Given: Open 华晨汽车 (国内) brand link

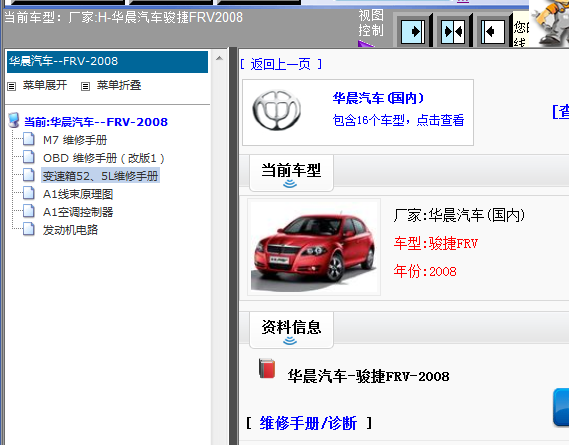Looking at the screenshot, I should click(x=378, y=98).
